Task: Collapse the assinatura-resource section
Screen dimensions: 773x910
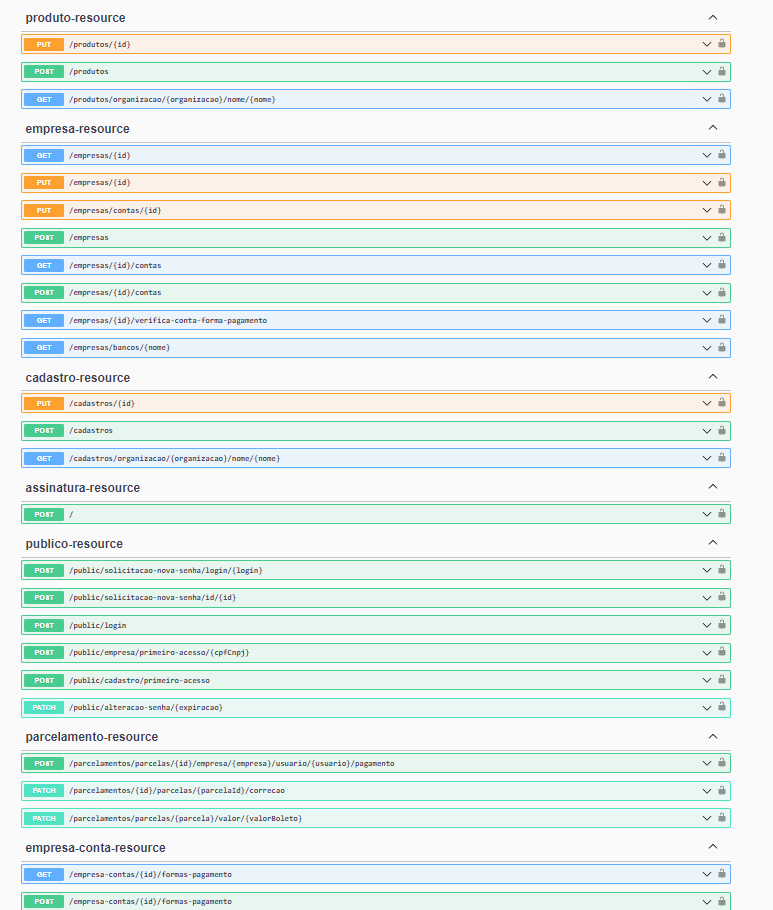Action: (x=713, y=486)
